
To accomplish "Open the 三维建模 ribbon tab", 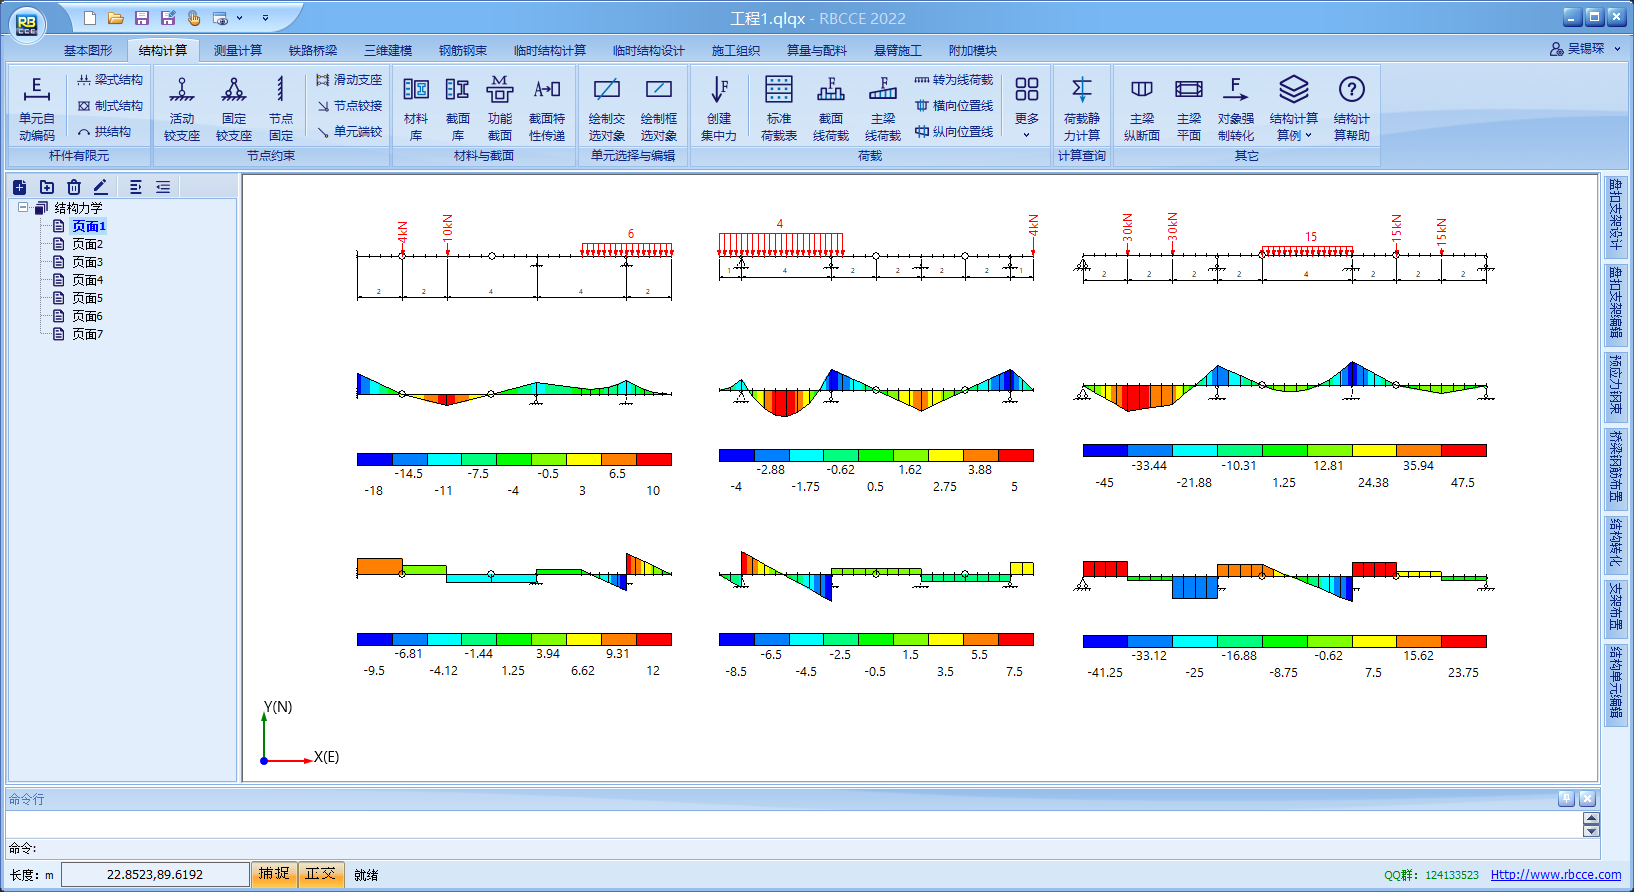I will click(x=388, y=50).
